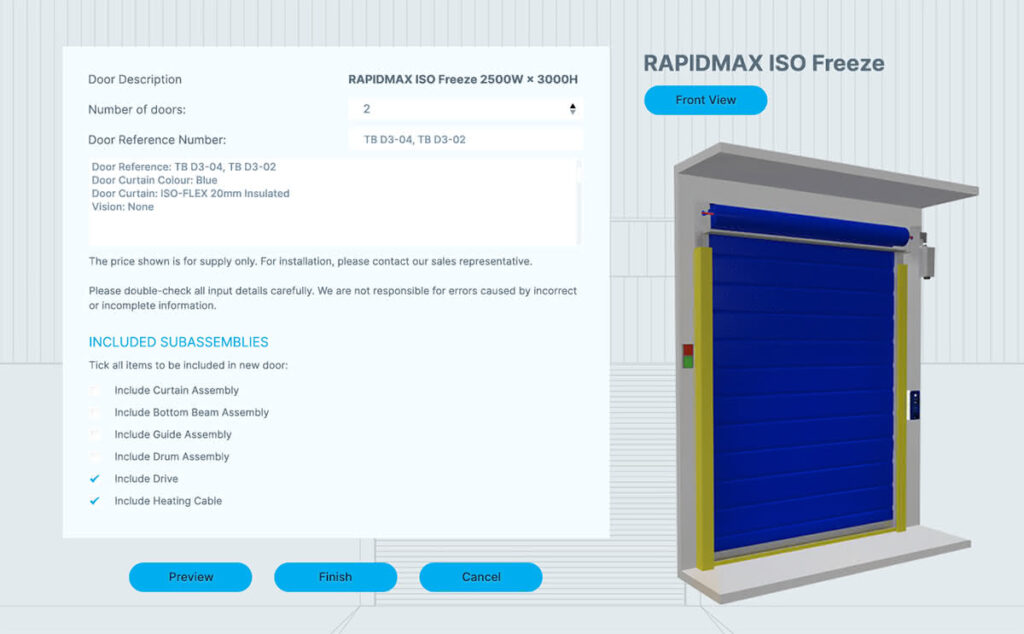Image resolution: width=1024 pixels, height=634 pixels.
Task: Uncheck Include Drive checkbox
Action: coord(95,479)
